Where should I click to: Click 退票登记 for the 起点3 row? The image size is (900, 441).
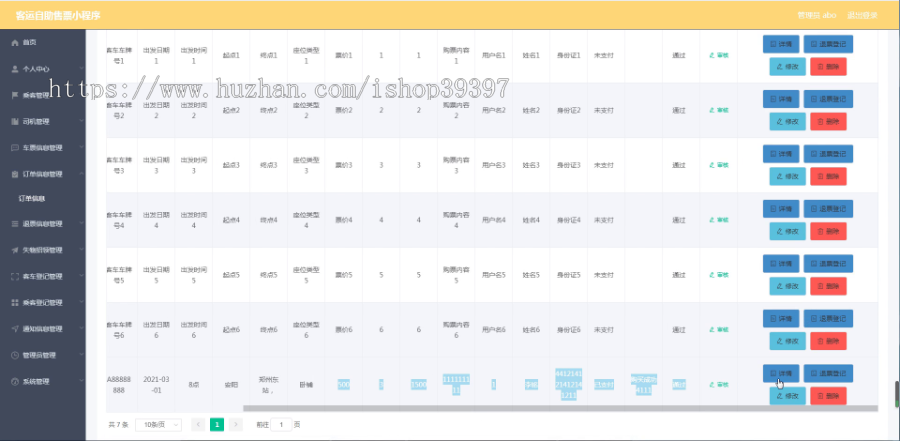828,154
